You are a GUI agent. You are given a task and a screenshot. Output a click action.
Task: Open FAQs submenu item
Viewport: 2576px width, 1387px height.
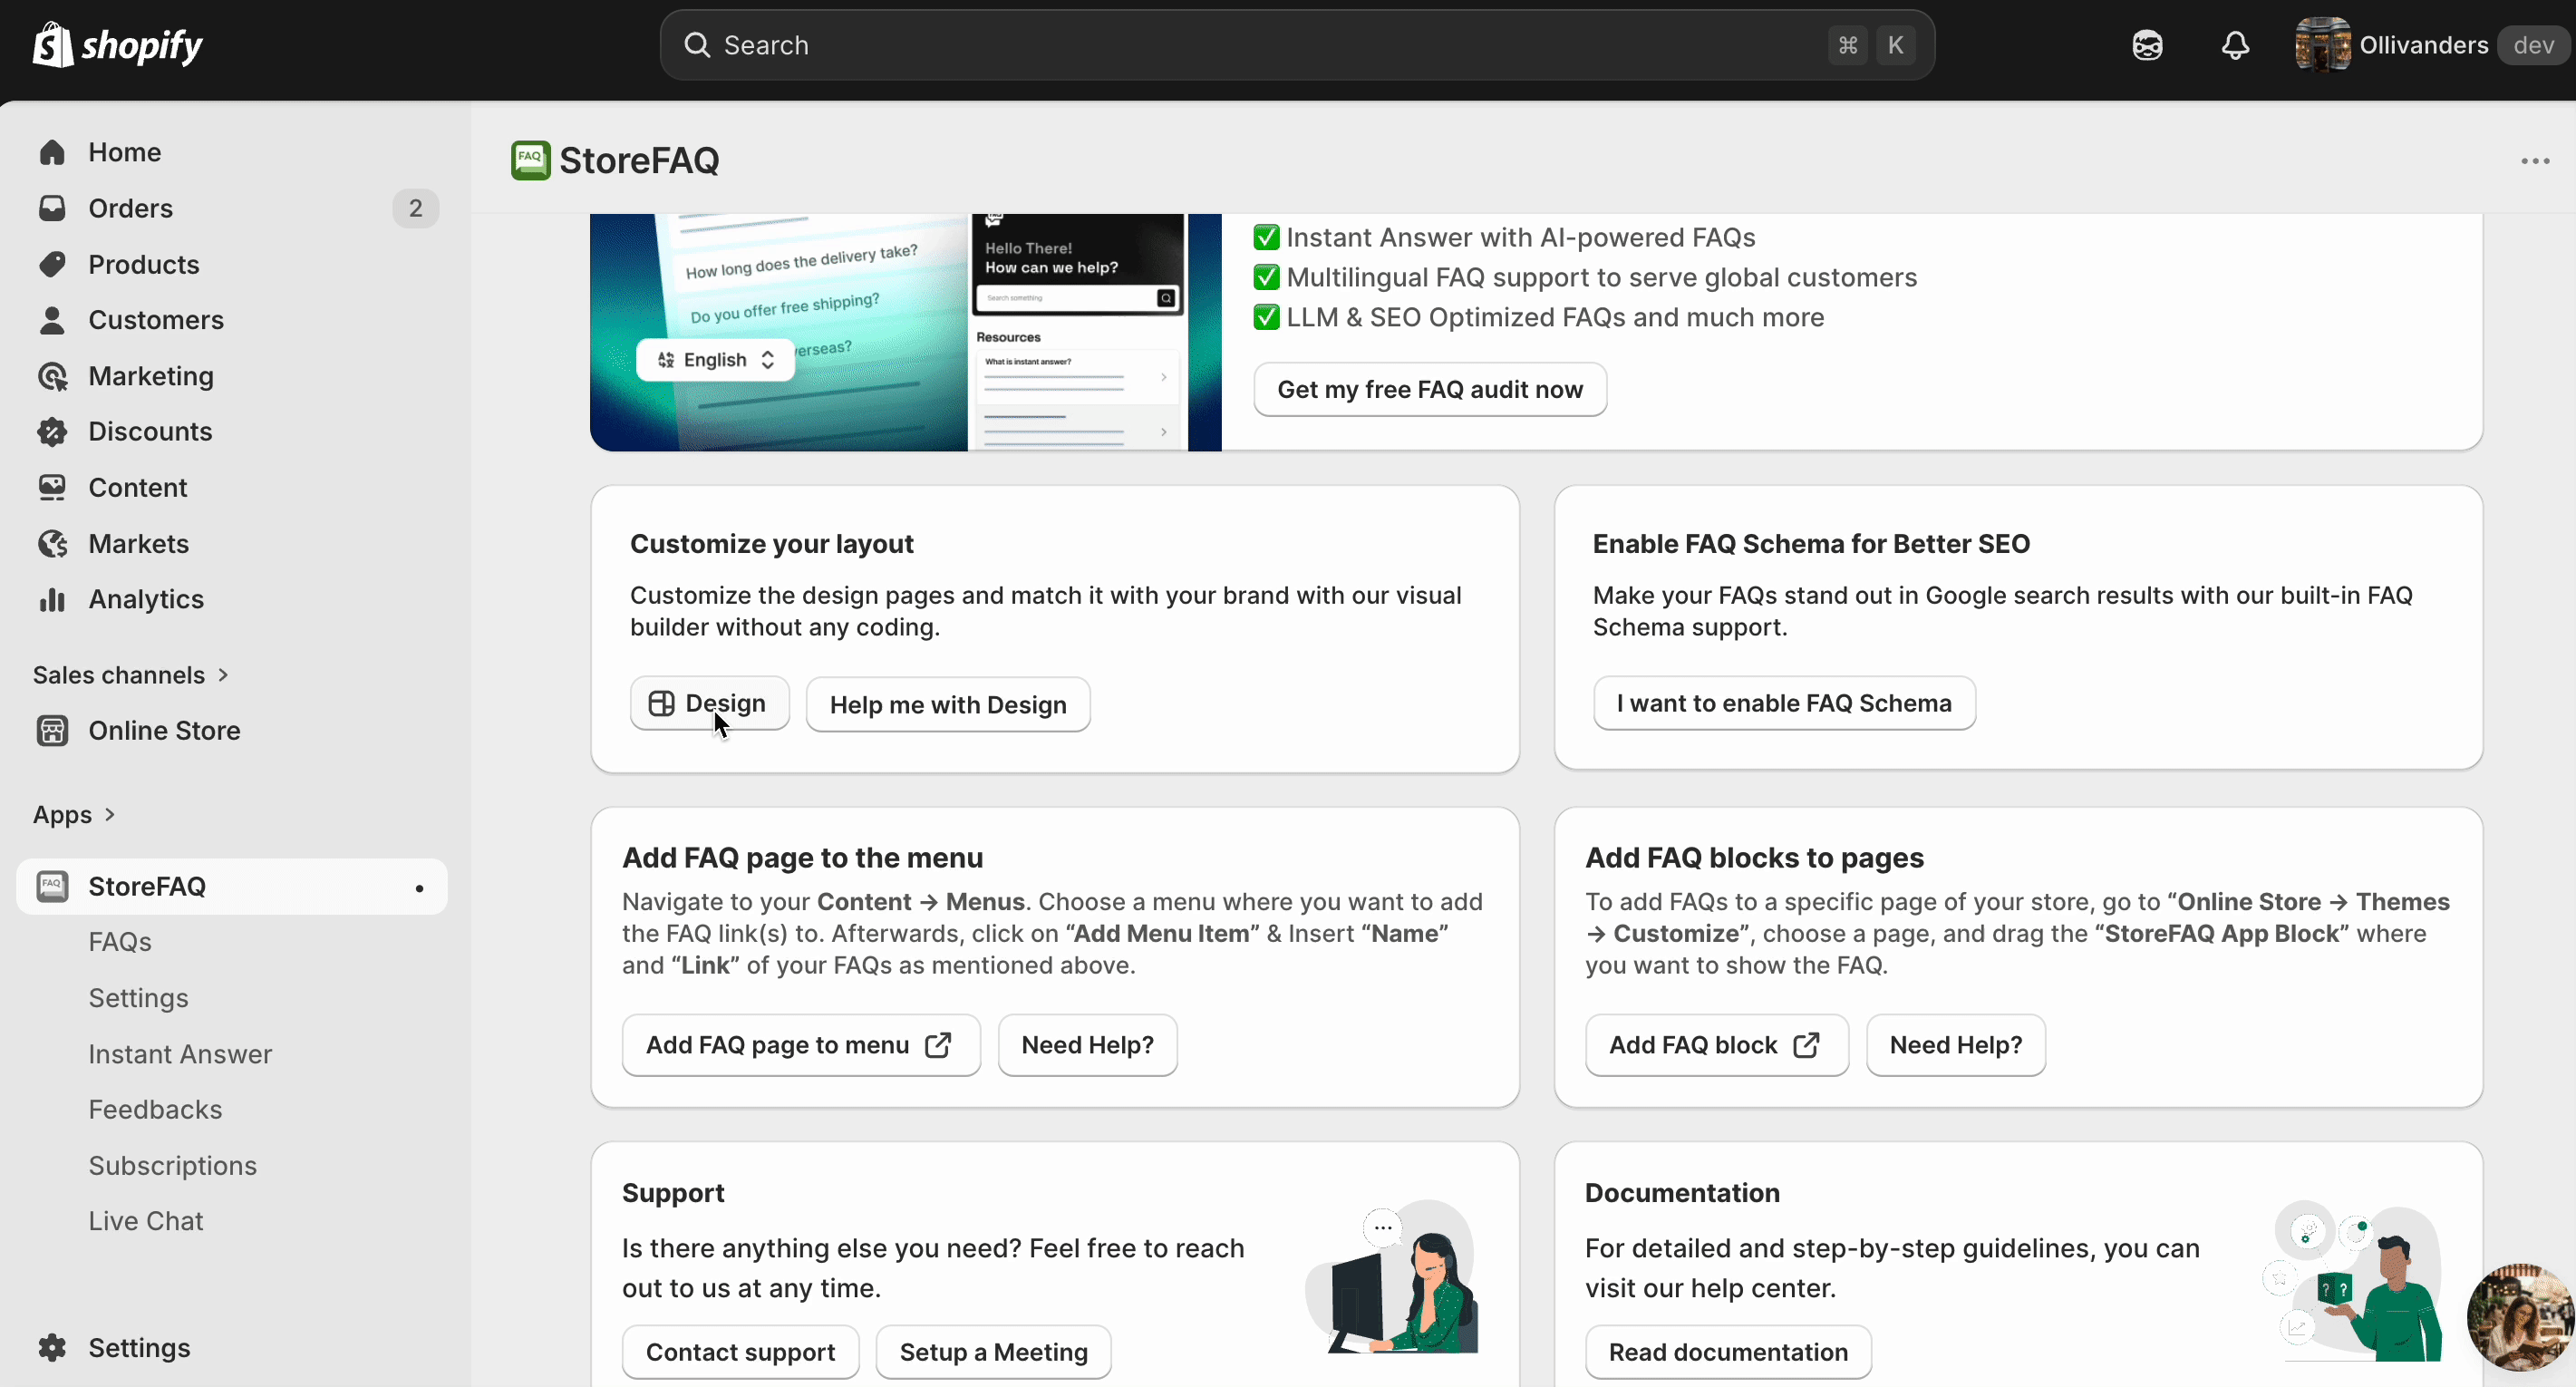click(120, 942)
